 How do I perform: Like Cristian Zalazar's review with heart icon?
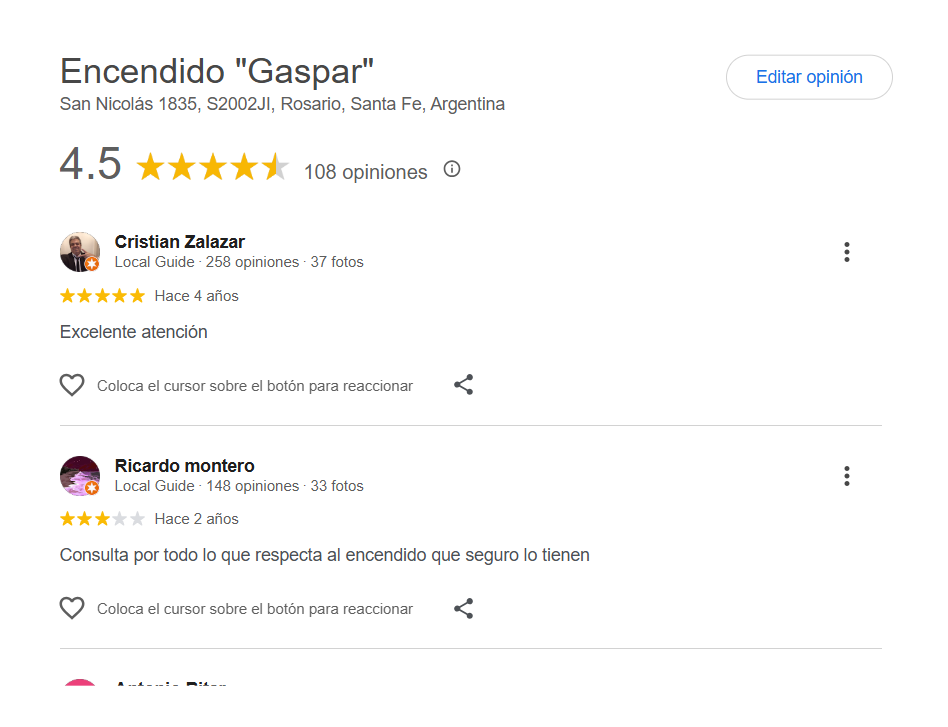72,385
